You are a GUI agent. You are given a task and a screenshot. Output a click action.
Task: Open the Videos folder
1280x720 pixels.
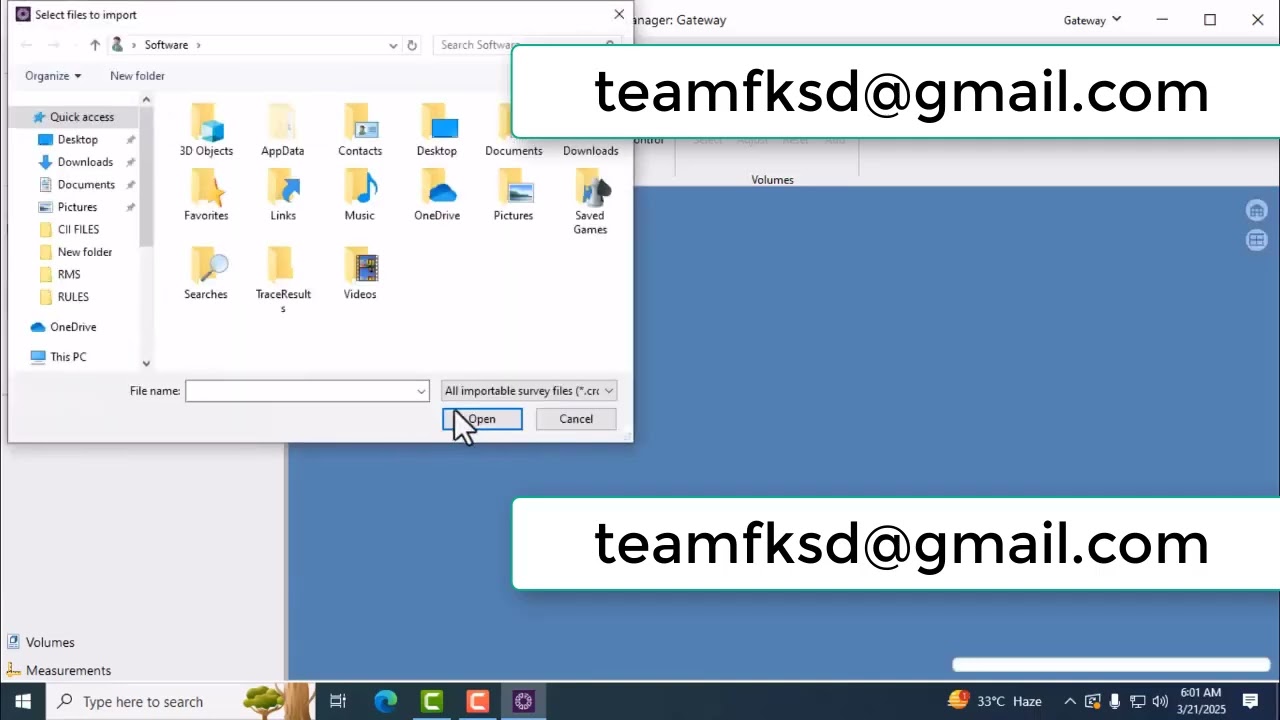(360, 273)
